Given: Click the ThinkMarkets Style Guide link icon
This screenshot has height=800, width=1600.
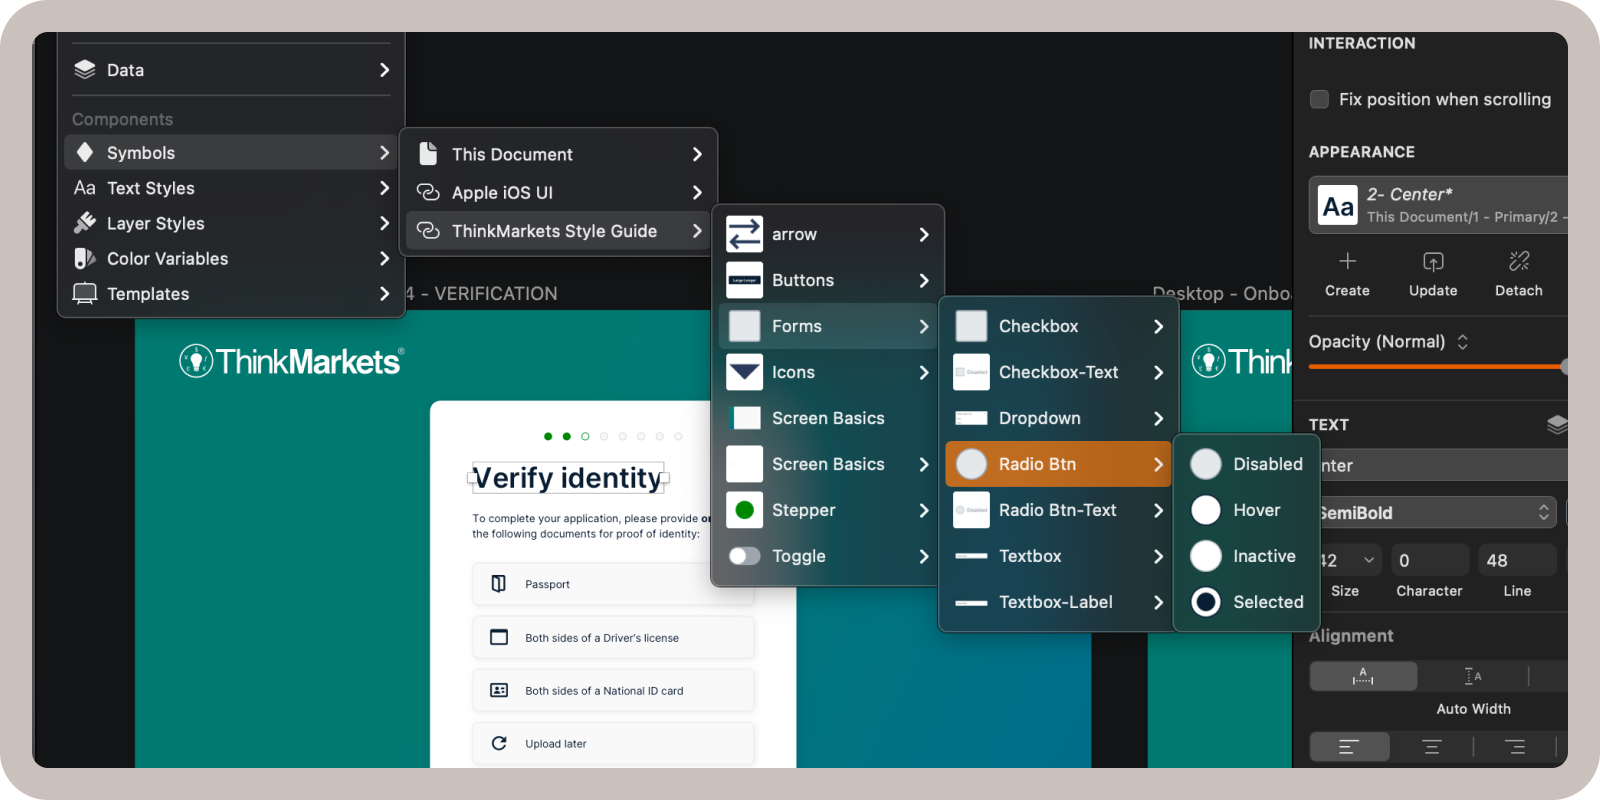Looking at the screenshot, I should click(428, 231).
